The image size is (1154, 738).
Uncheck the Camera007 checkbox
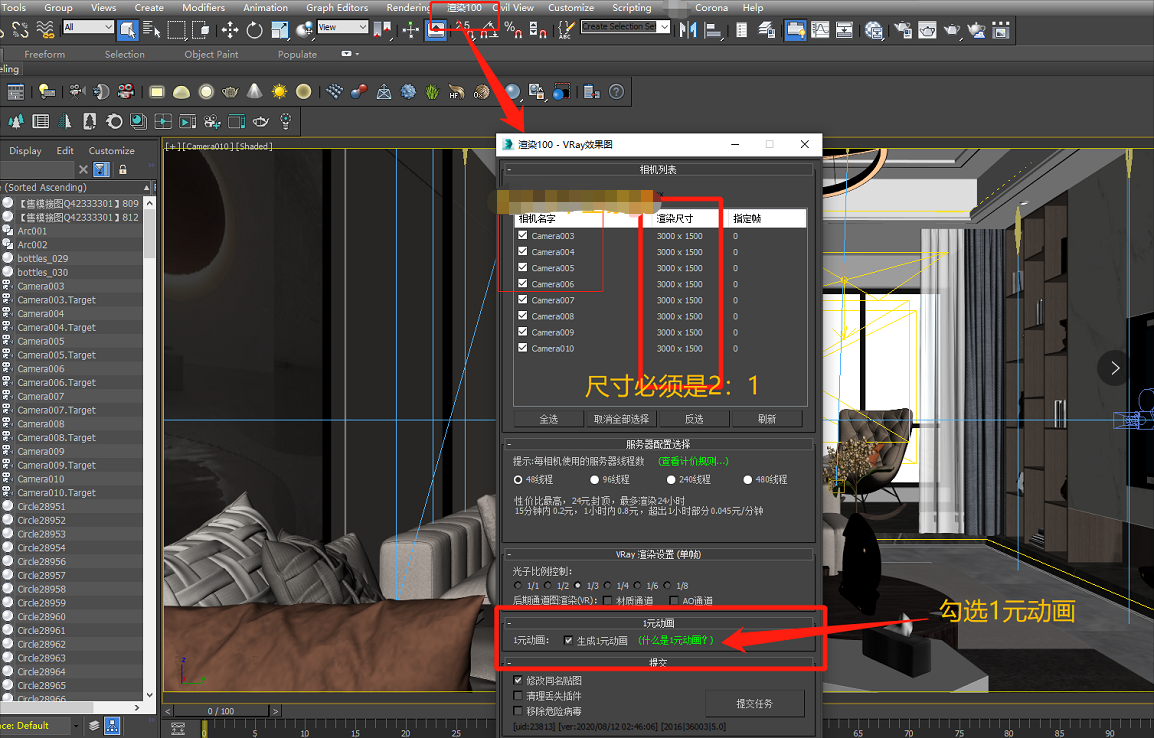tap(523, 299)
